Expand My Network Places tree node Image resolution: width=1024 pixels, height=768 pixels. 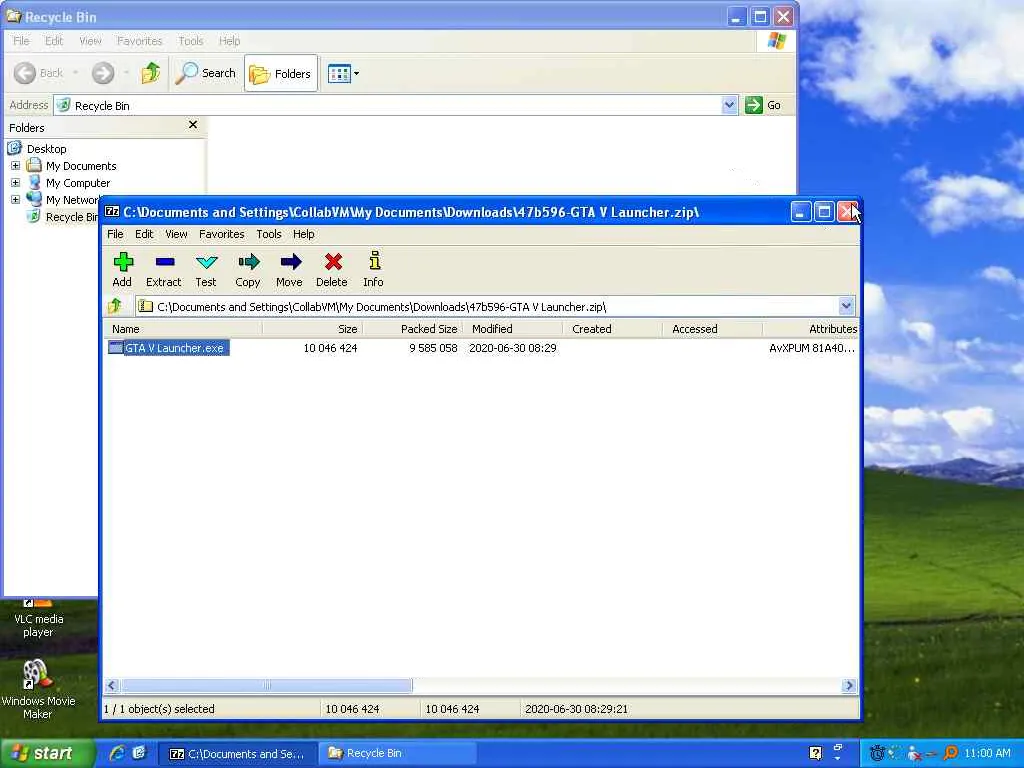pyautogui.click(x=15, y=200)
